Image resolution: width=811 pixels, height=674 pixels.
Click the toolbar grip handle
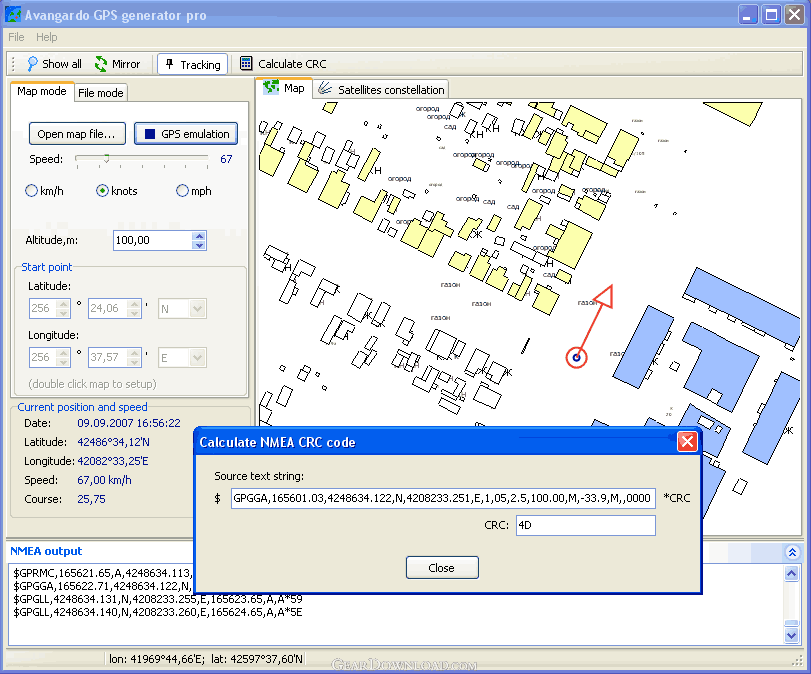point(13,64)
